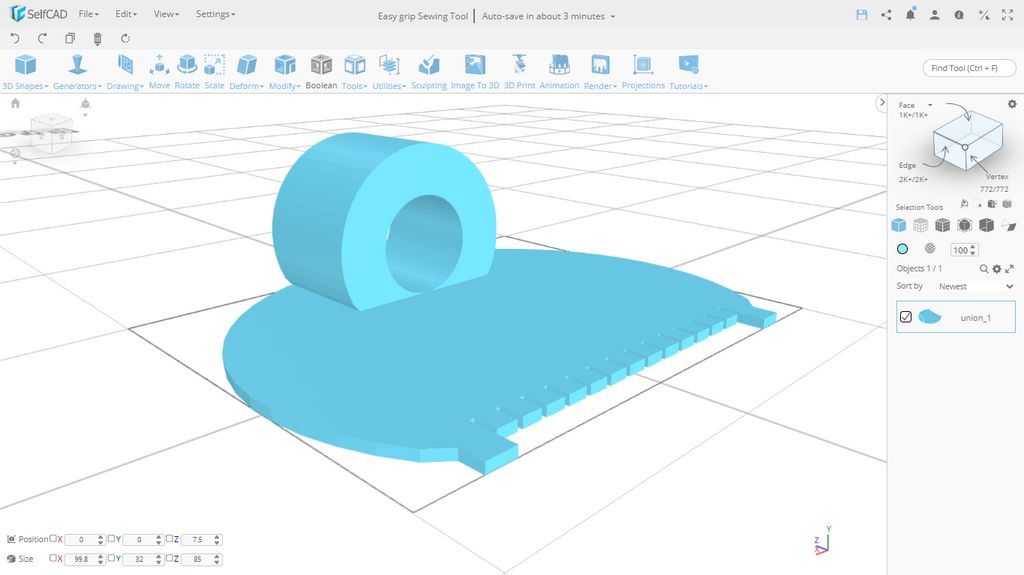
Task: Click the info icon in header
Action: [x=959, y=15]
